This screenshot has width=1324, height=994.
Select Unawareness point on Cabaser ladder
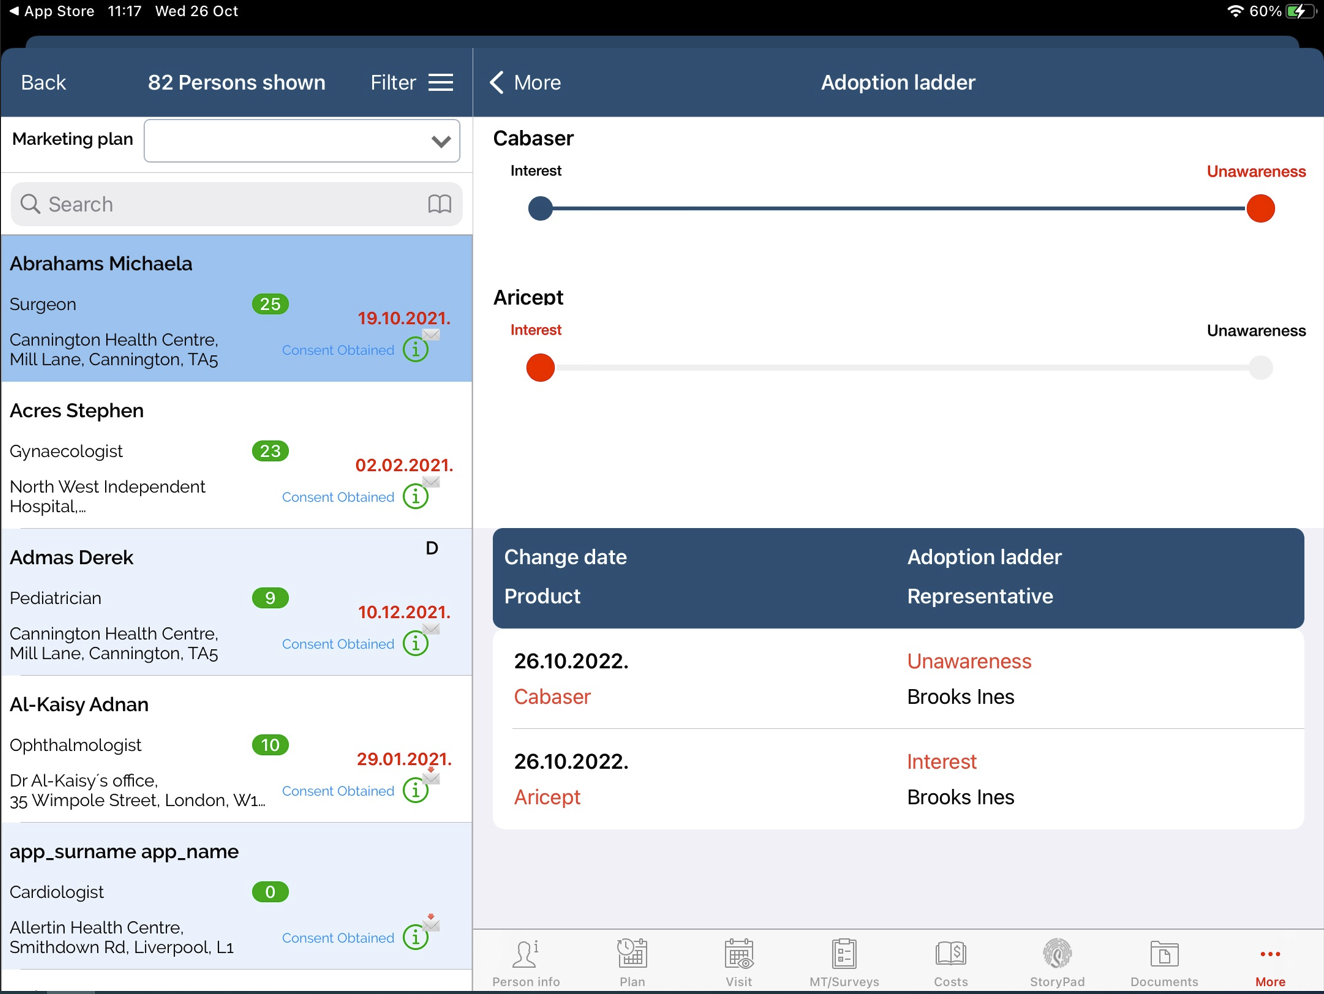click(x=1260, y=209)
